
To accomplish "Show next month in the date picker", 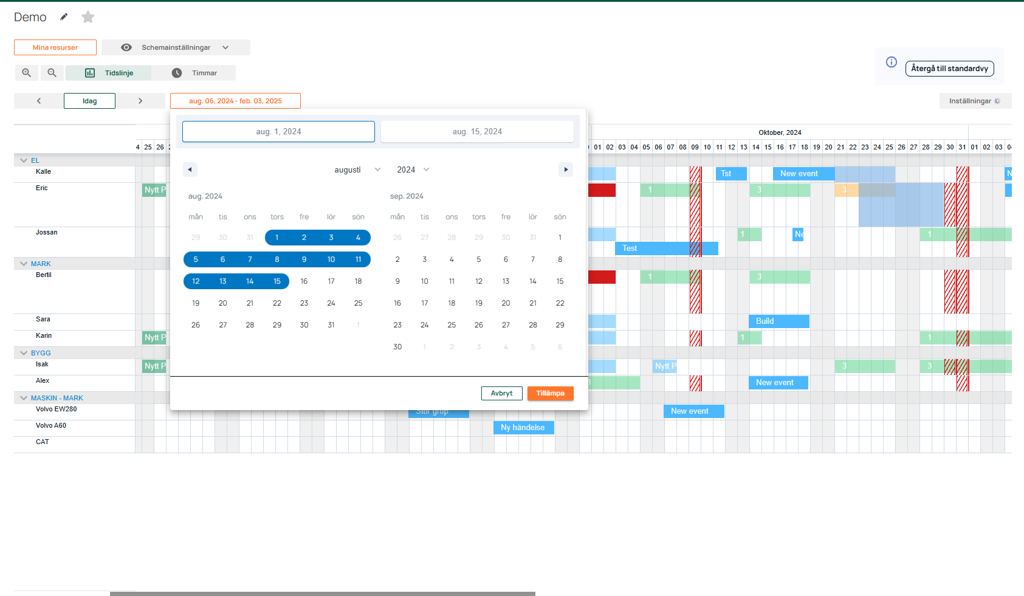I will tap(566, 170).
